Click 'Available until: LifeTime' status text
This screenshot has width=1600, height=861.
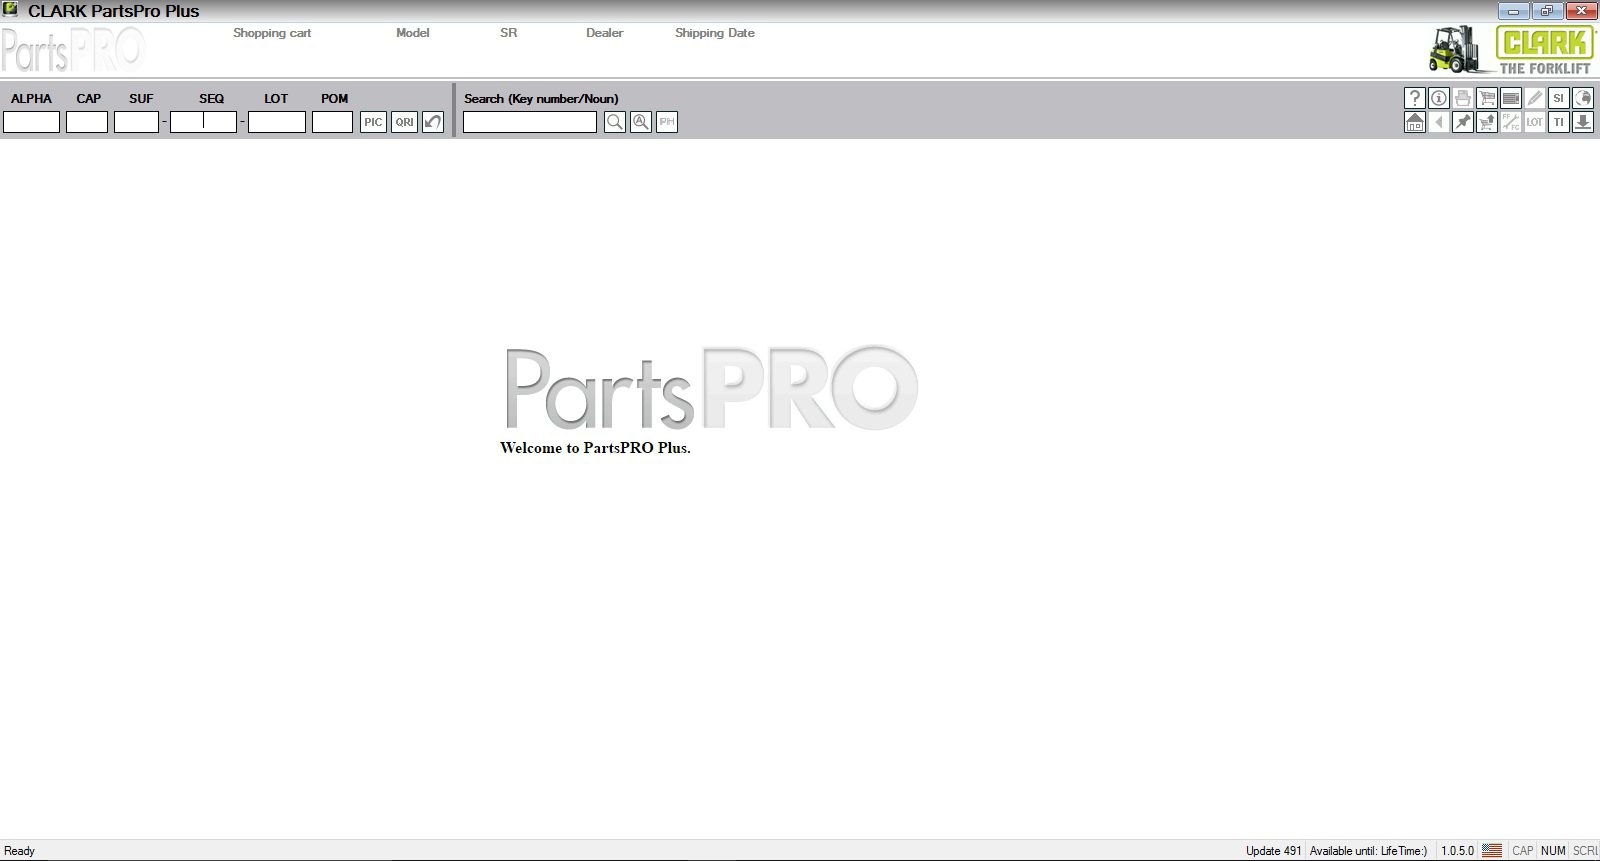(1368, 851)
